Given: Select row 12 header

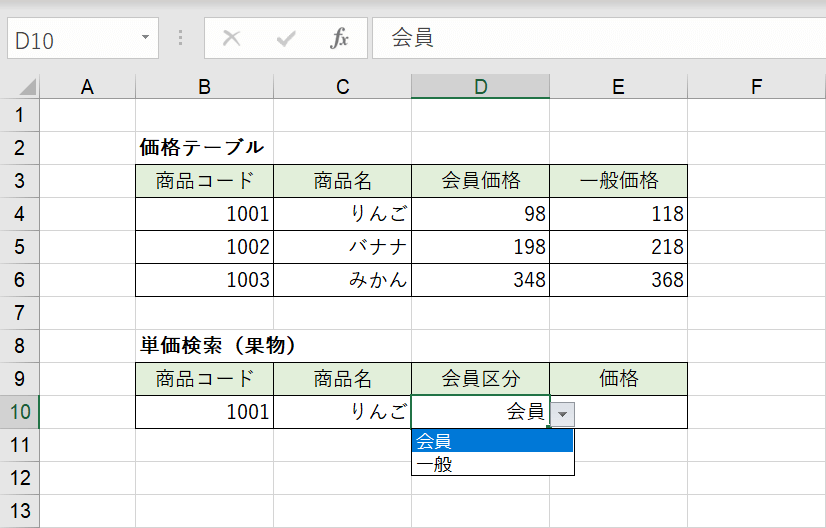Looking at the screenshot, I should (19, 478).
